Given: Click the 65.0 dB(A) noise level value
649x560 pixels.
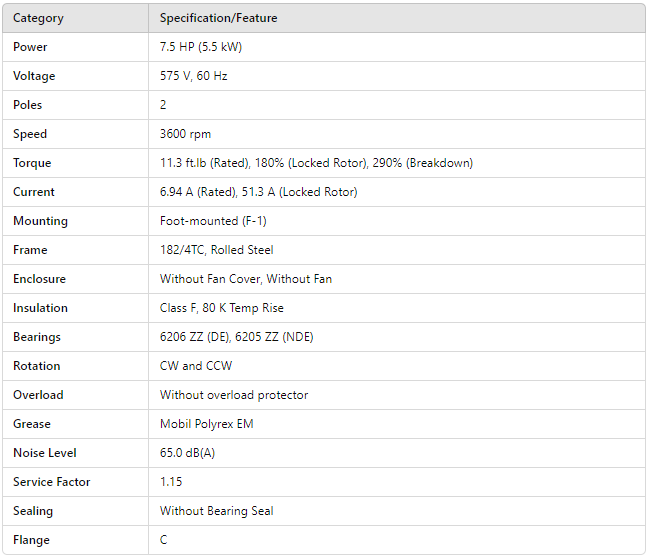Looking at the screenshot, I should click(189, 453).
